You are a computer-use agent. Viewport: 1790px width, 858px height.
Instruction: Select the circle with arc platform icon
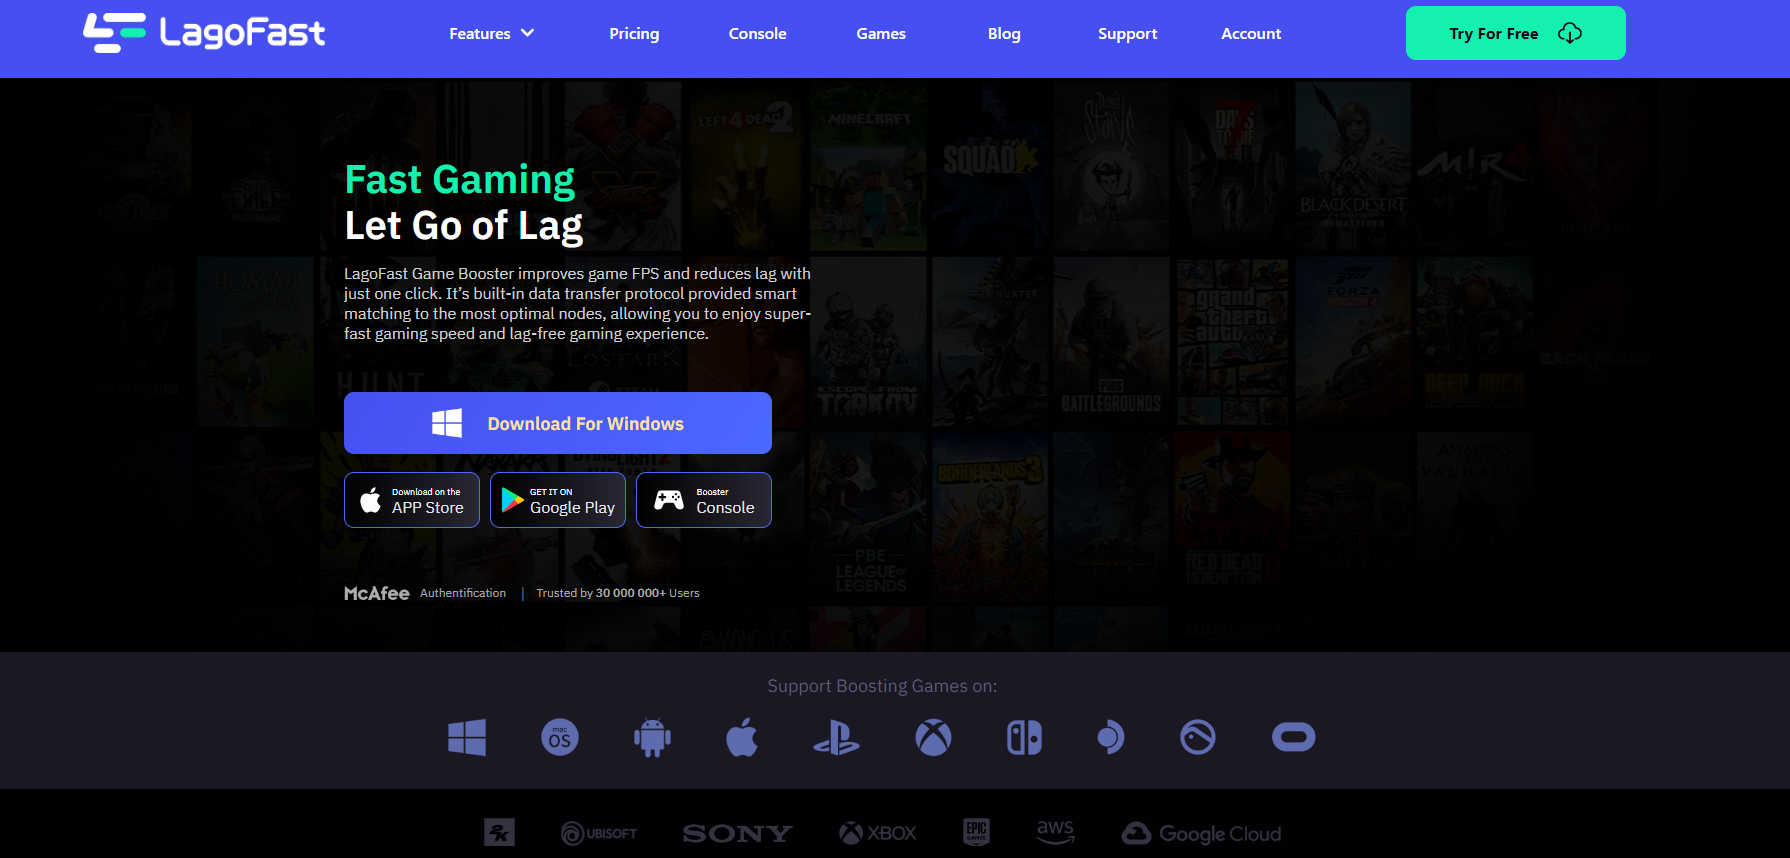coord(1198,737)
